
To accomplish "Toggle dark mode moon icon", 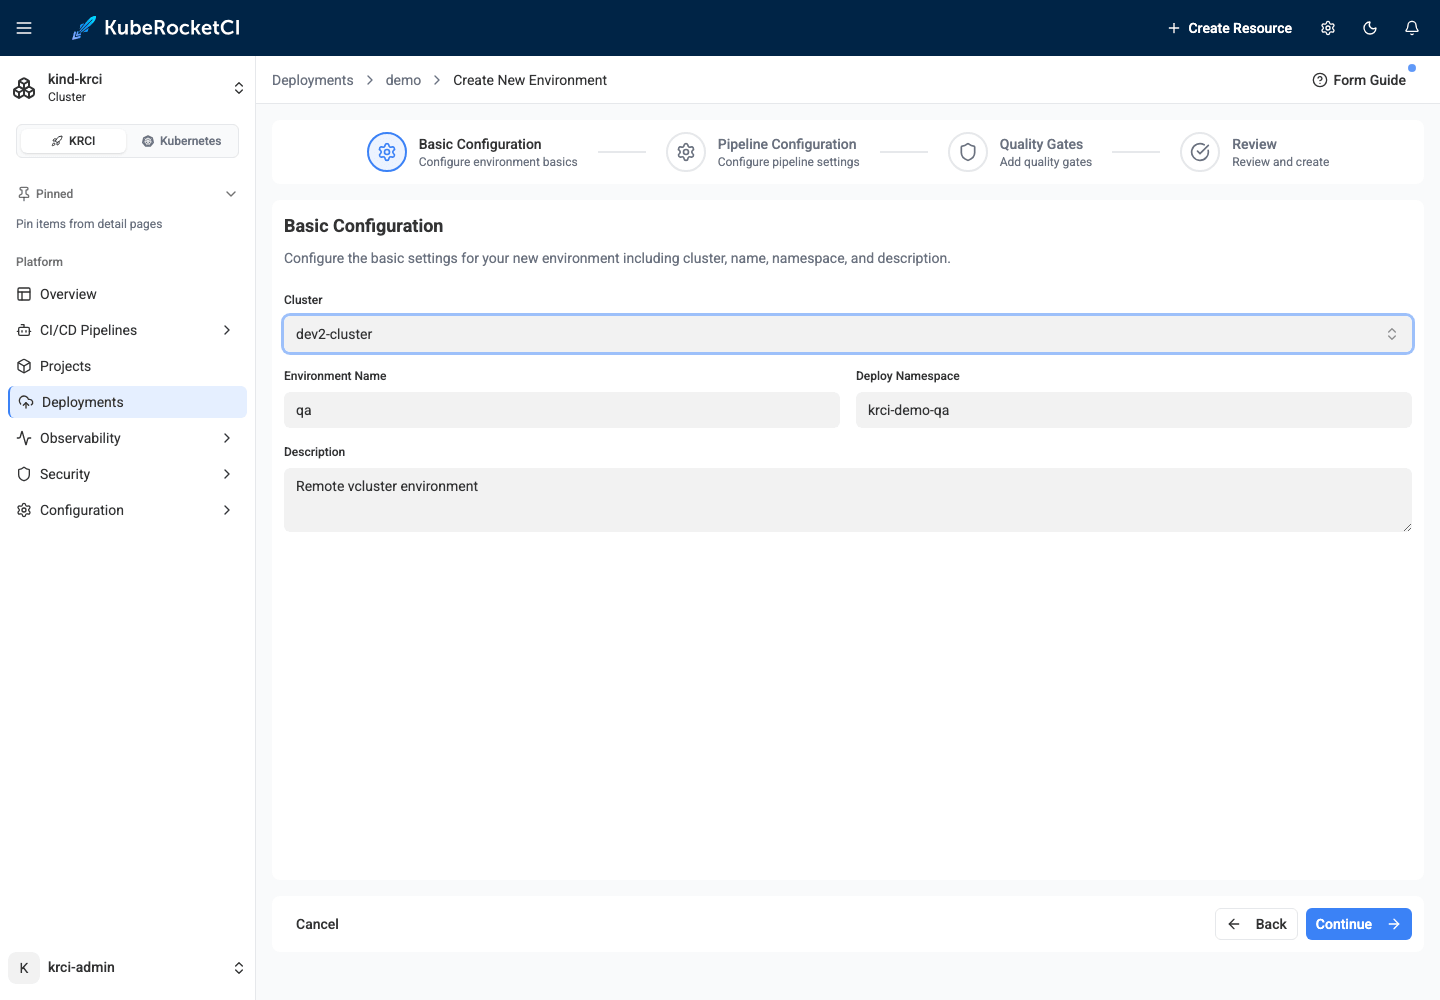I will pos(1370,28).
